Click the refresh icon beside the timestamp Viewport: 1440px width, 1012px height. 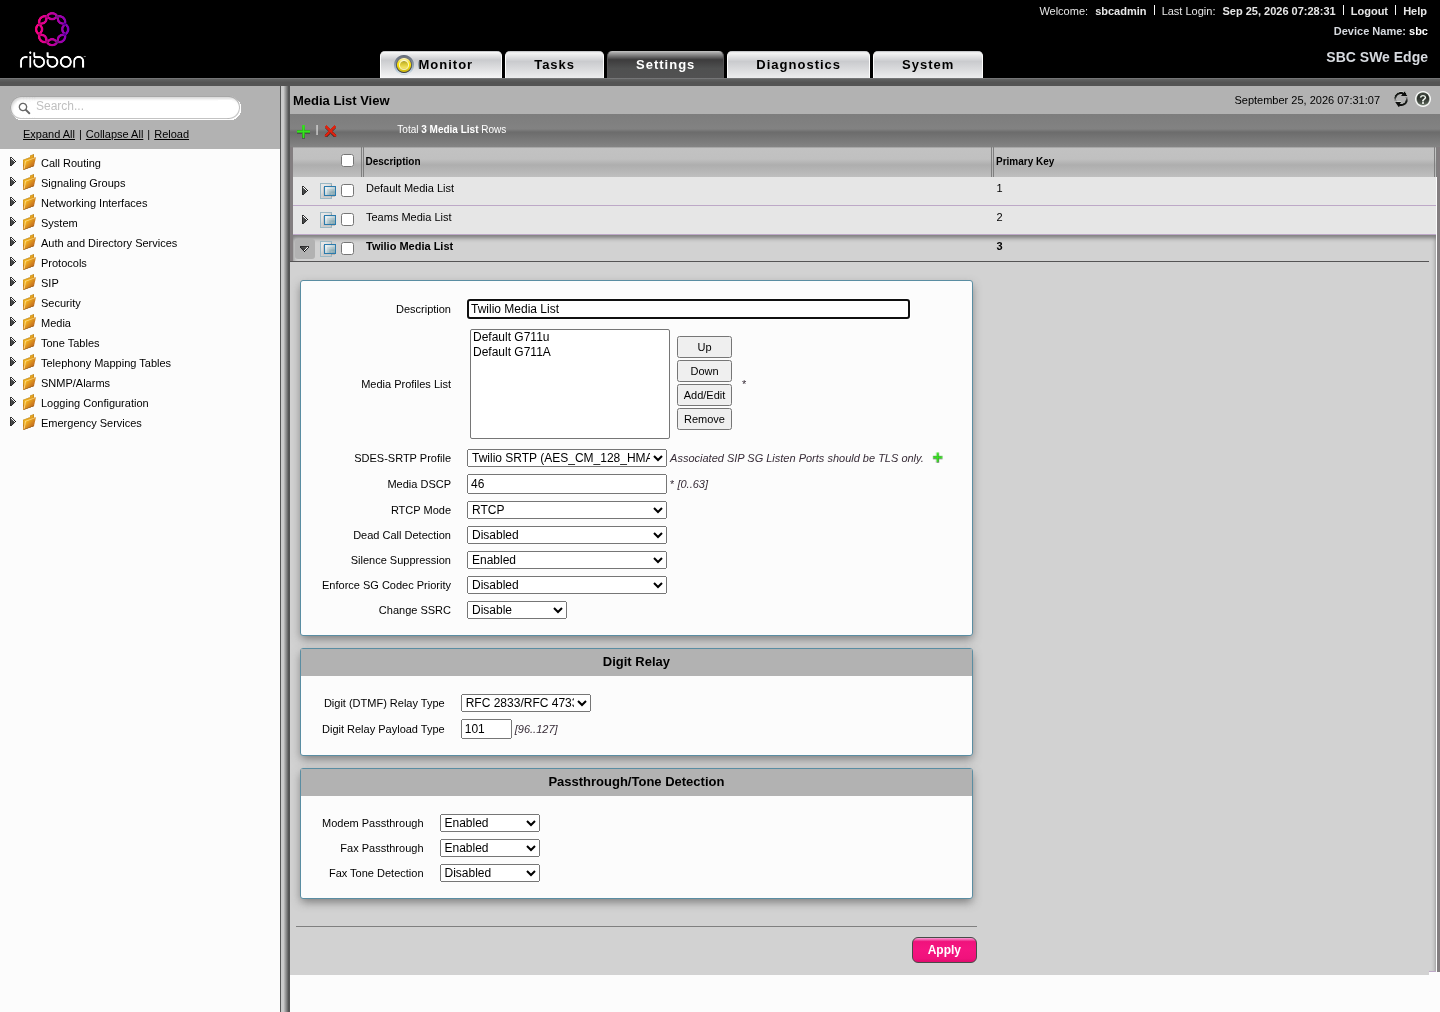[1401, 99]
